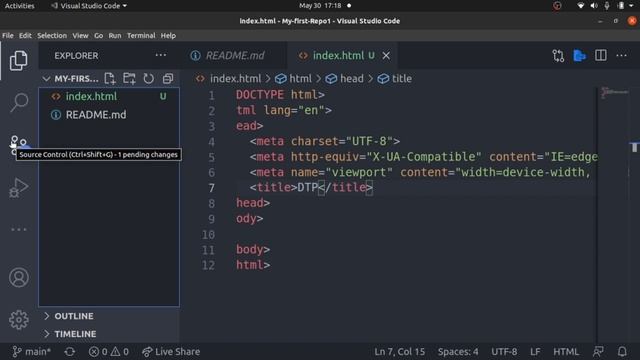Refresh the explorer file list
The height and width of the screenshot is (360, 640).
(149, 78)
